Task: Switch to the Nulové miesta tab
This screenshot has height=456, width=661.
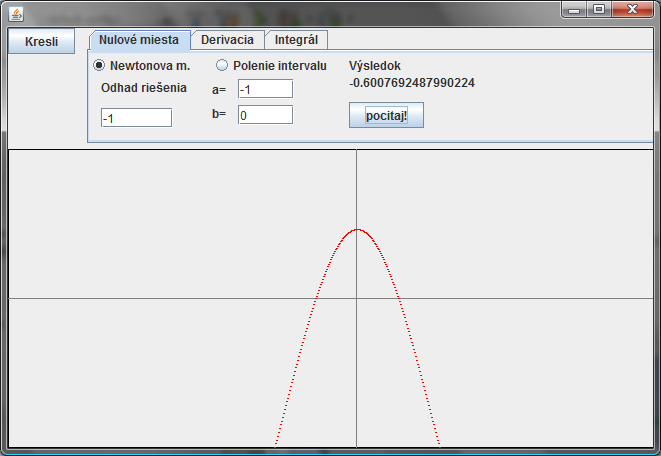Action: 139,40
